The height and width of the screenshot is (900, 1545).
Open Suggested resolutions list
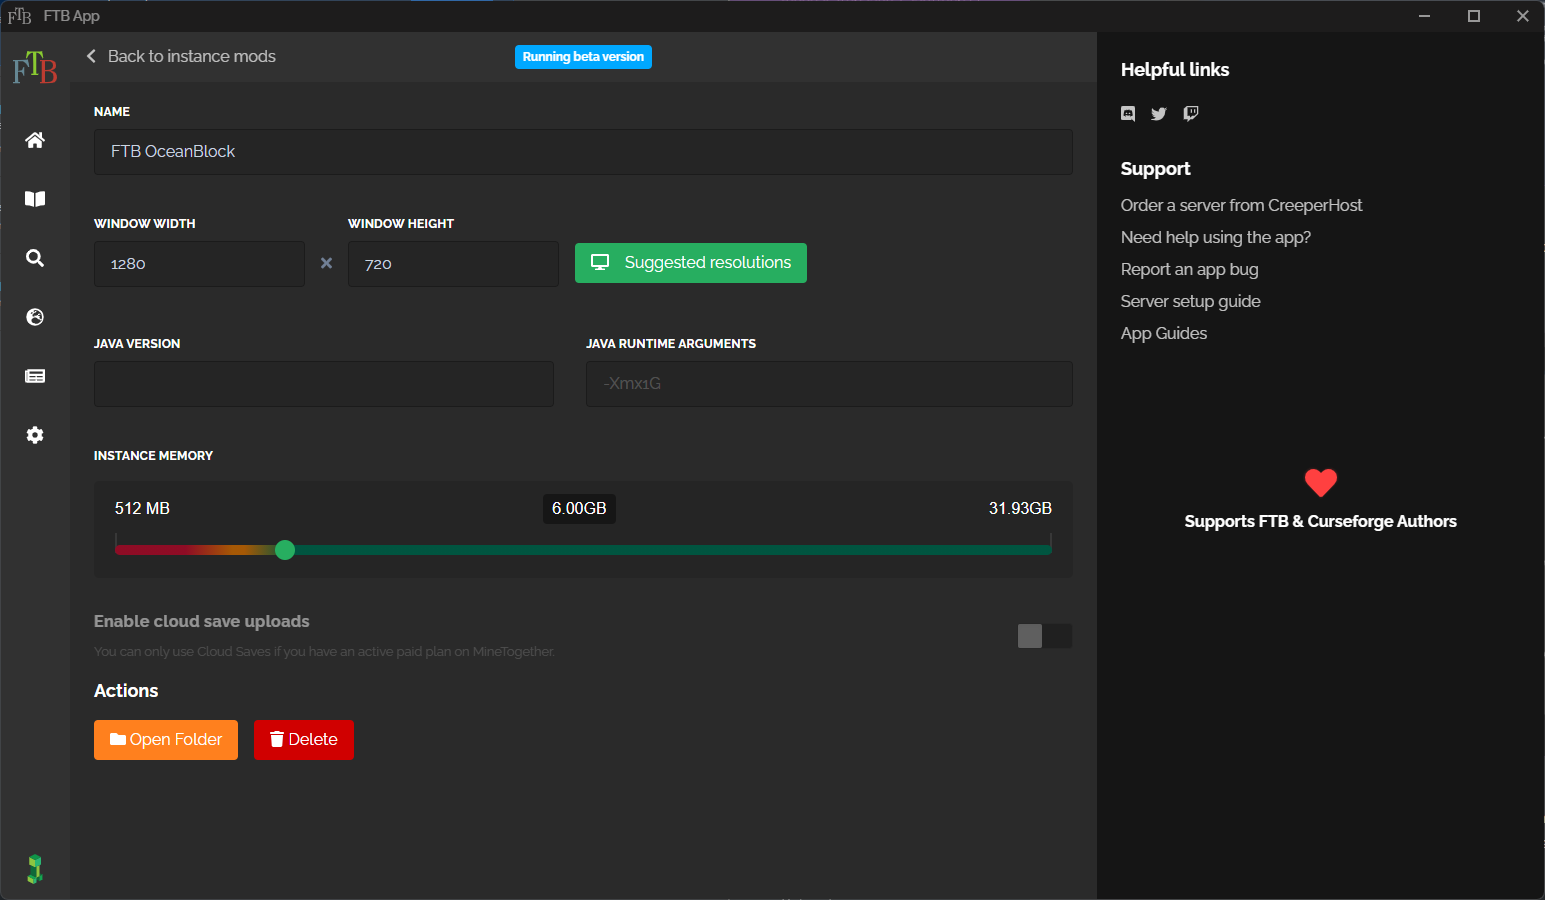pyautogui.click(x=691, y=263)
